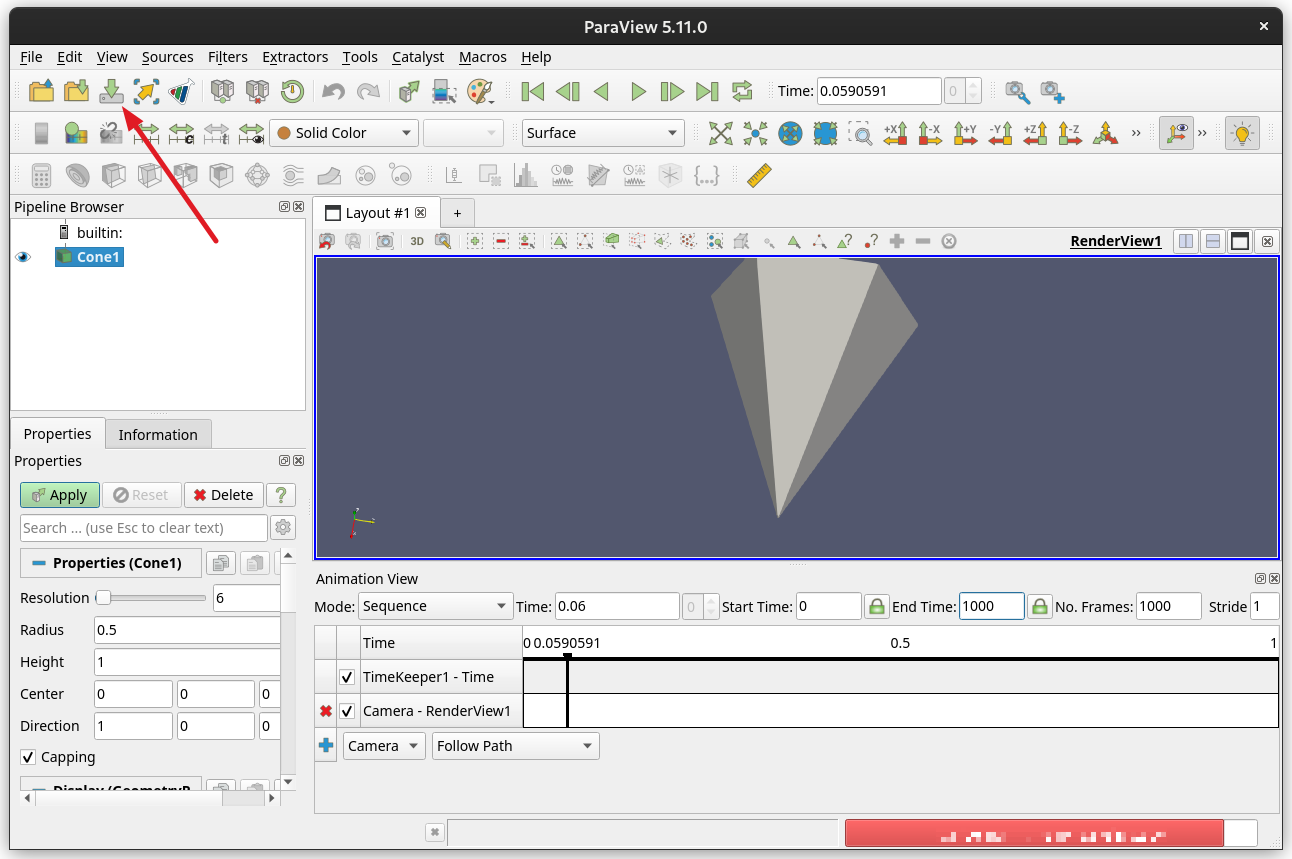Image resolution: width=1292 pixels, height=859 pixels.
Task: Toggle Cone1 visibility eye icon
Action: click(23, 257)
